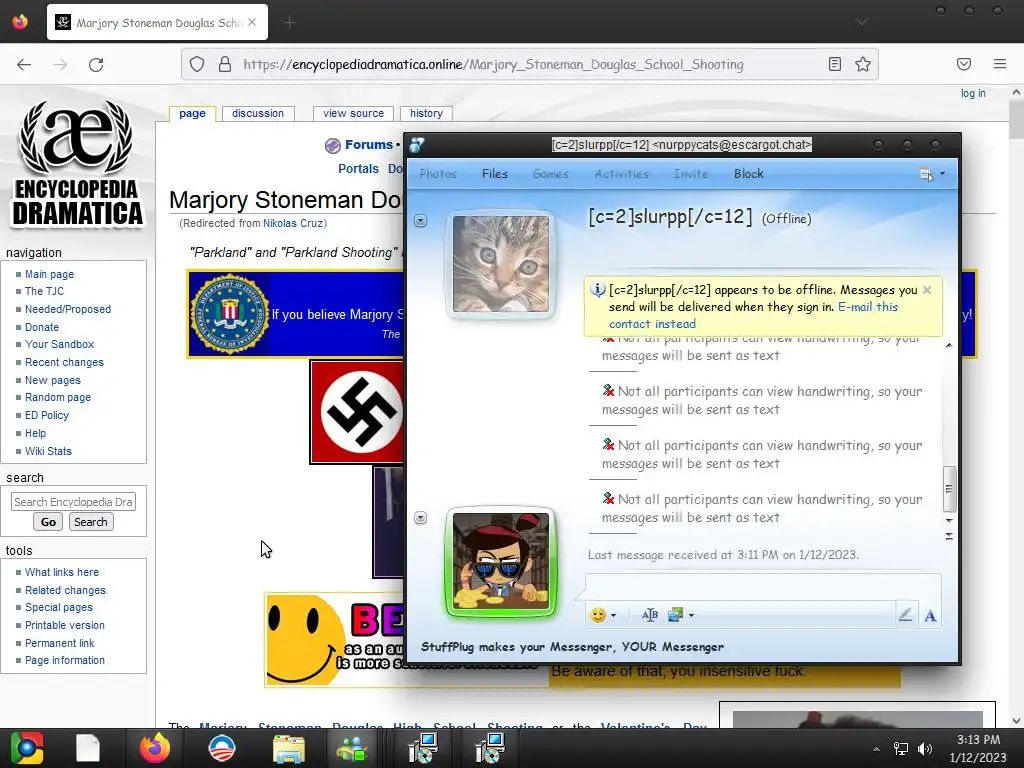The image size is (1024, 768).
Task: Collapse your own display picture with arrow button
Action: (421, 518)
